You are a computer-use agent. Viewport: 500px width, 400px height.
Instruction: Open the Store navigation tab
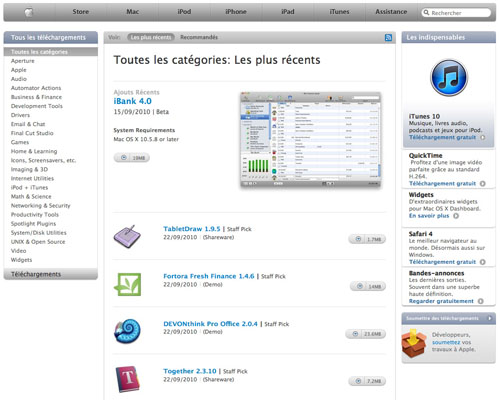point(81,12)
